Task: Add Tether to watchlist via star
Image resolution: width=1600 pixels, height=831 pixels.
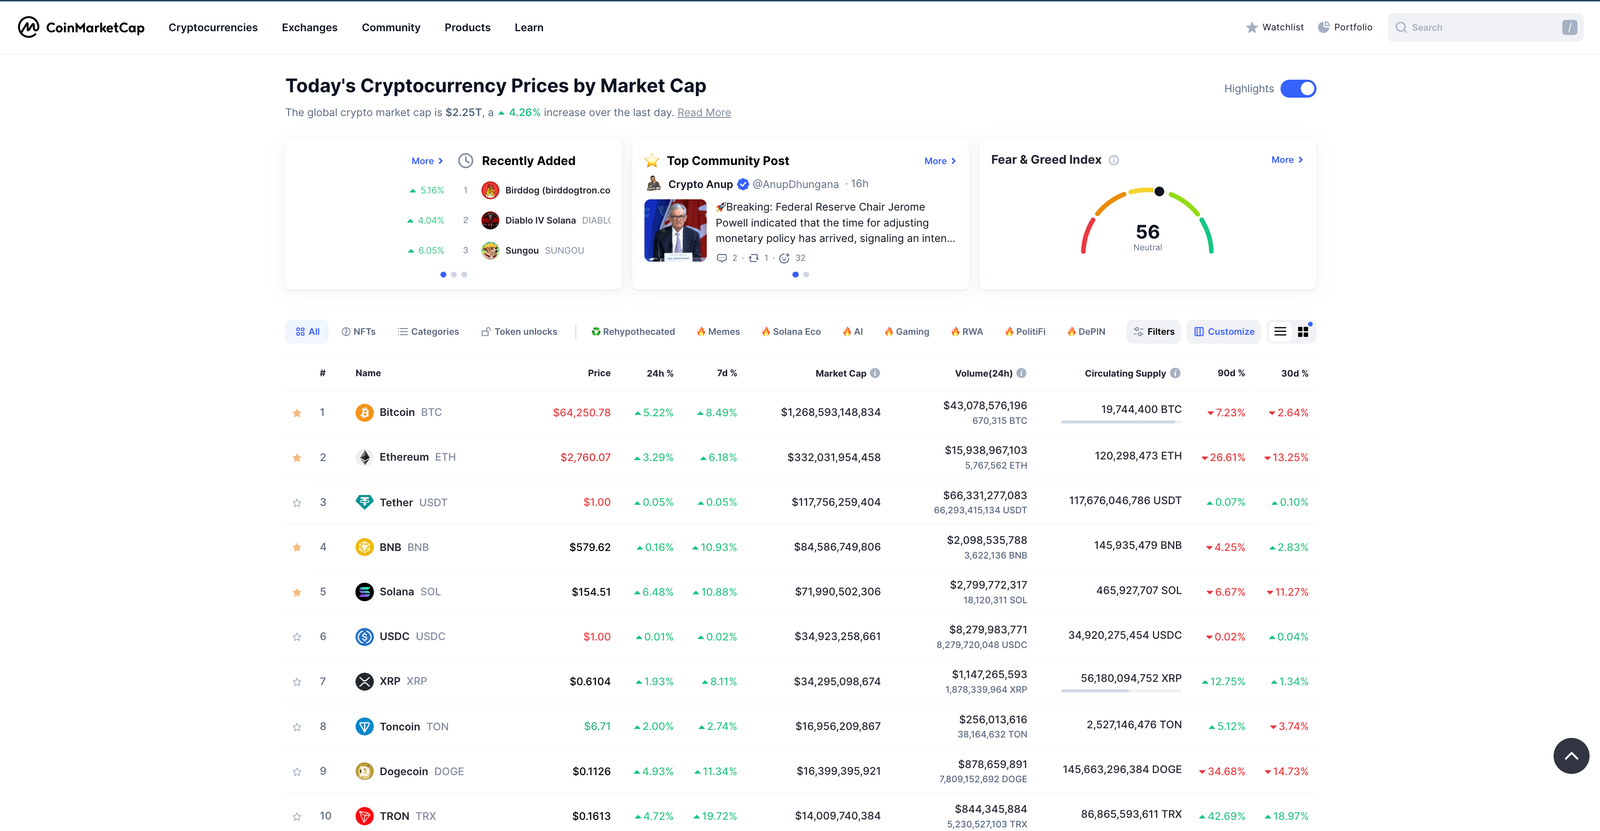Action: click(x=297, y=503)
